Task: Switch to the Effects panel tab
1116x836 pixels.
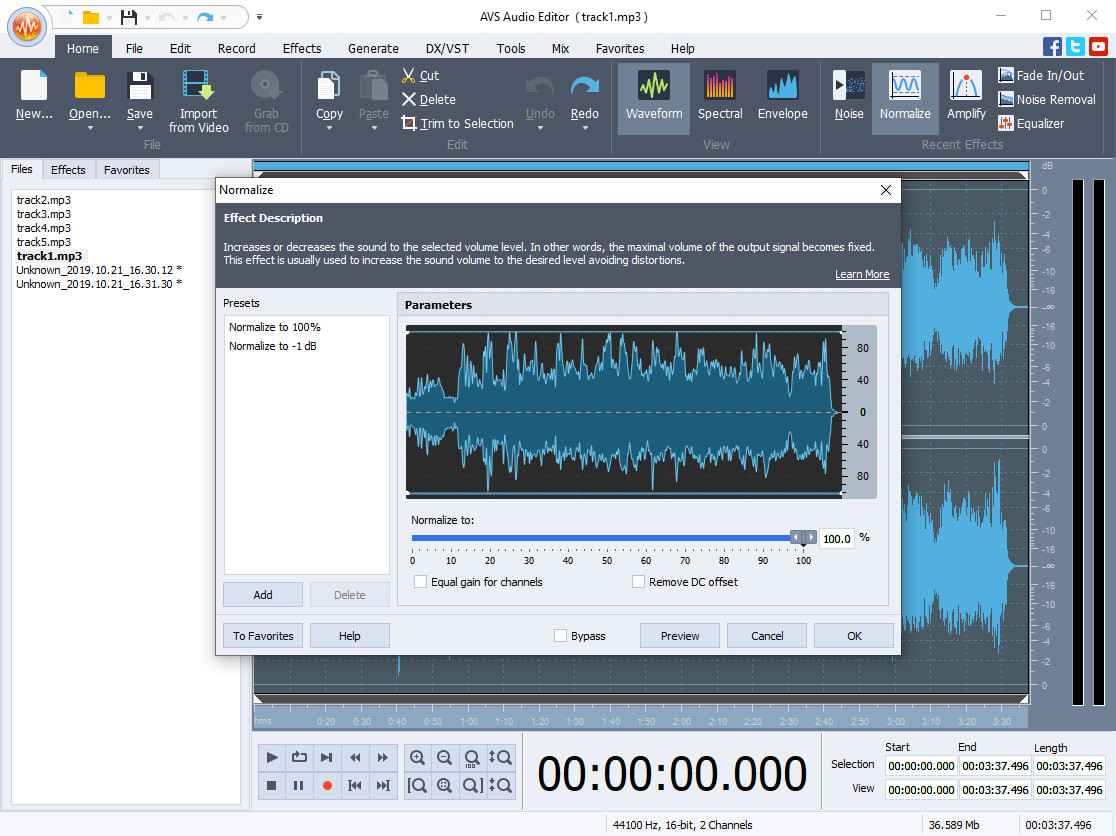Action: 68,169
